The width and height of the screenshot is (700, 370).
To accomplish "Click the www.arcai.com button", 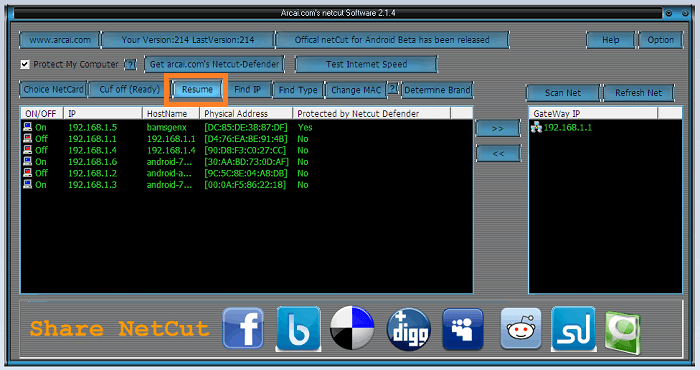I will pyautogui.click(x=60, y=40).
